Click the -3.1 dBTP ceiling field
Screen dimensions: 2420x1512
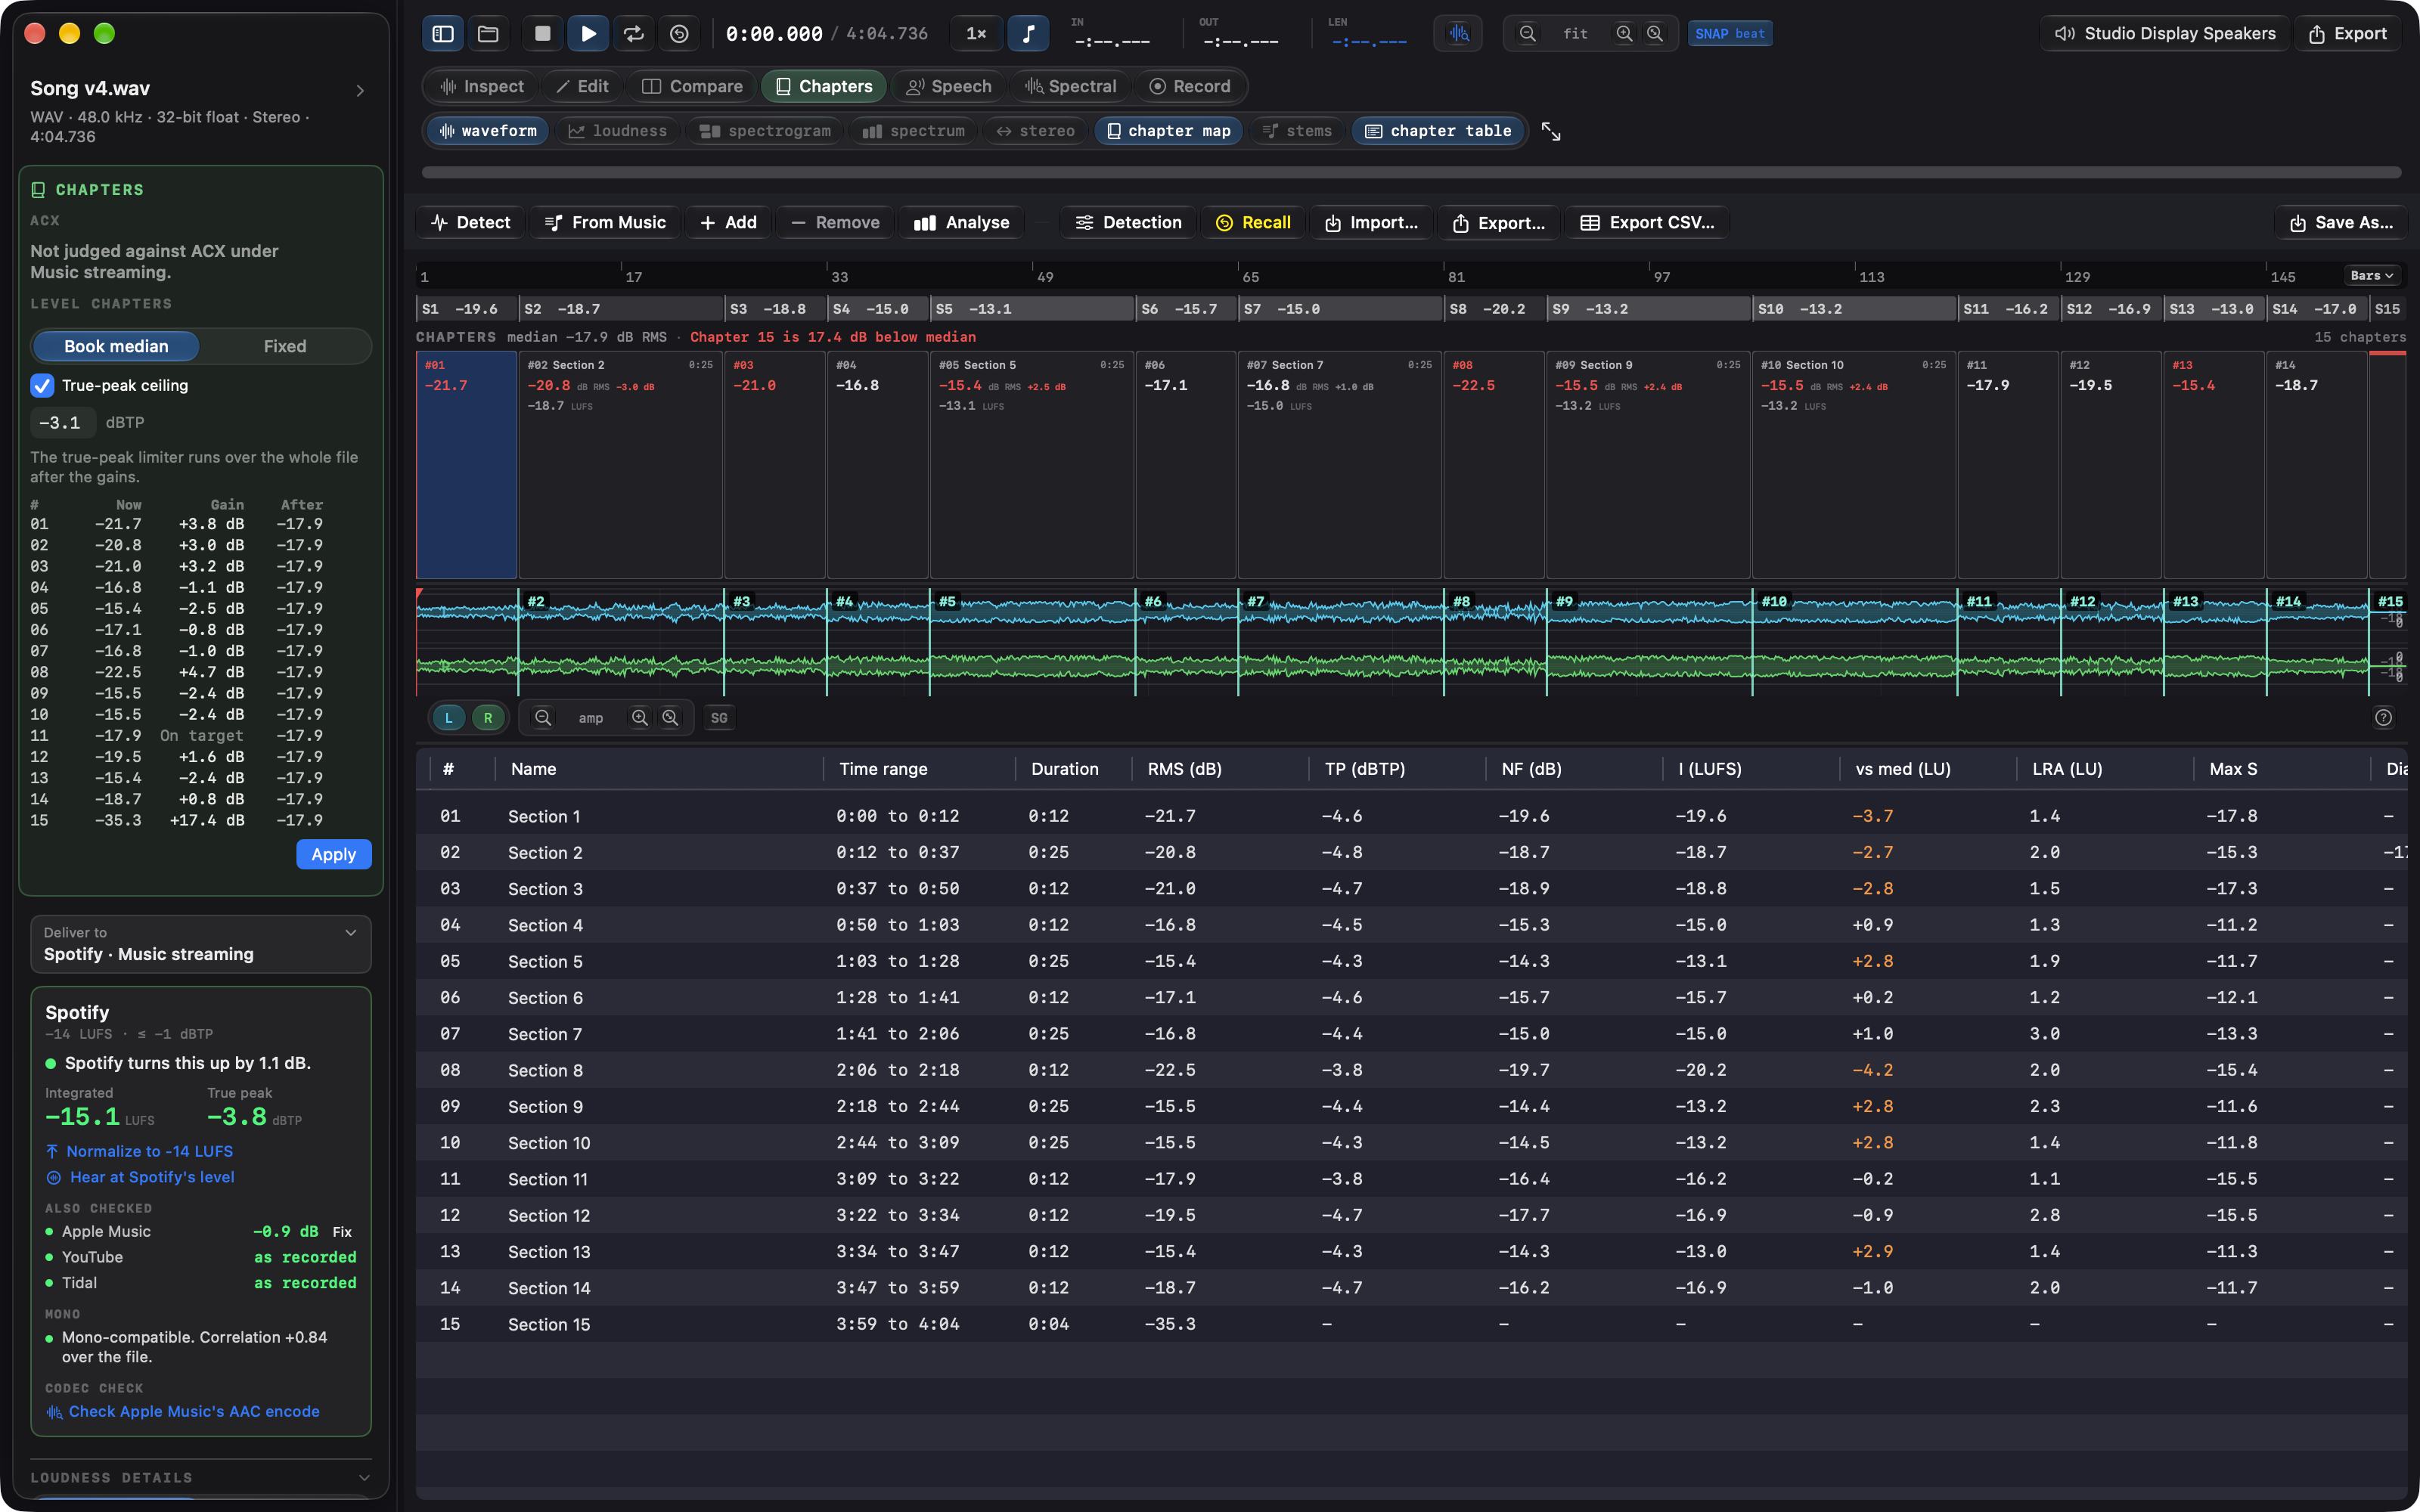(x=63, y=423)
